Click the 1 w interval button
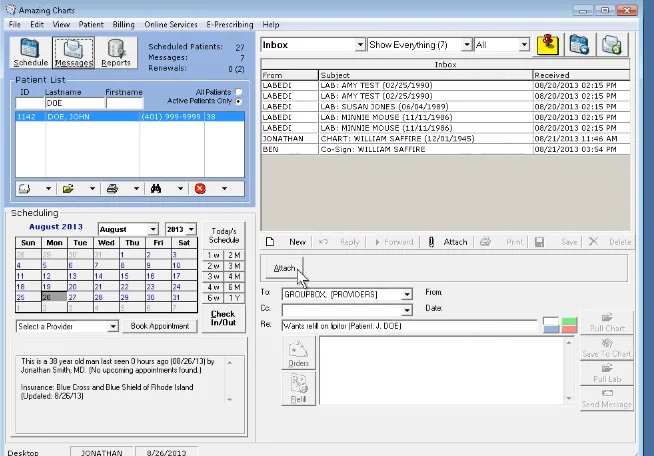The width and height of the screenshot is (654, 456). (213, 255)
